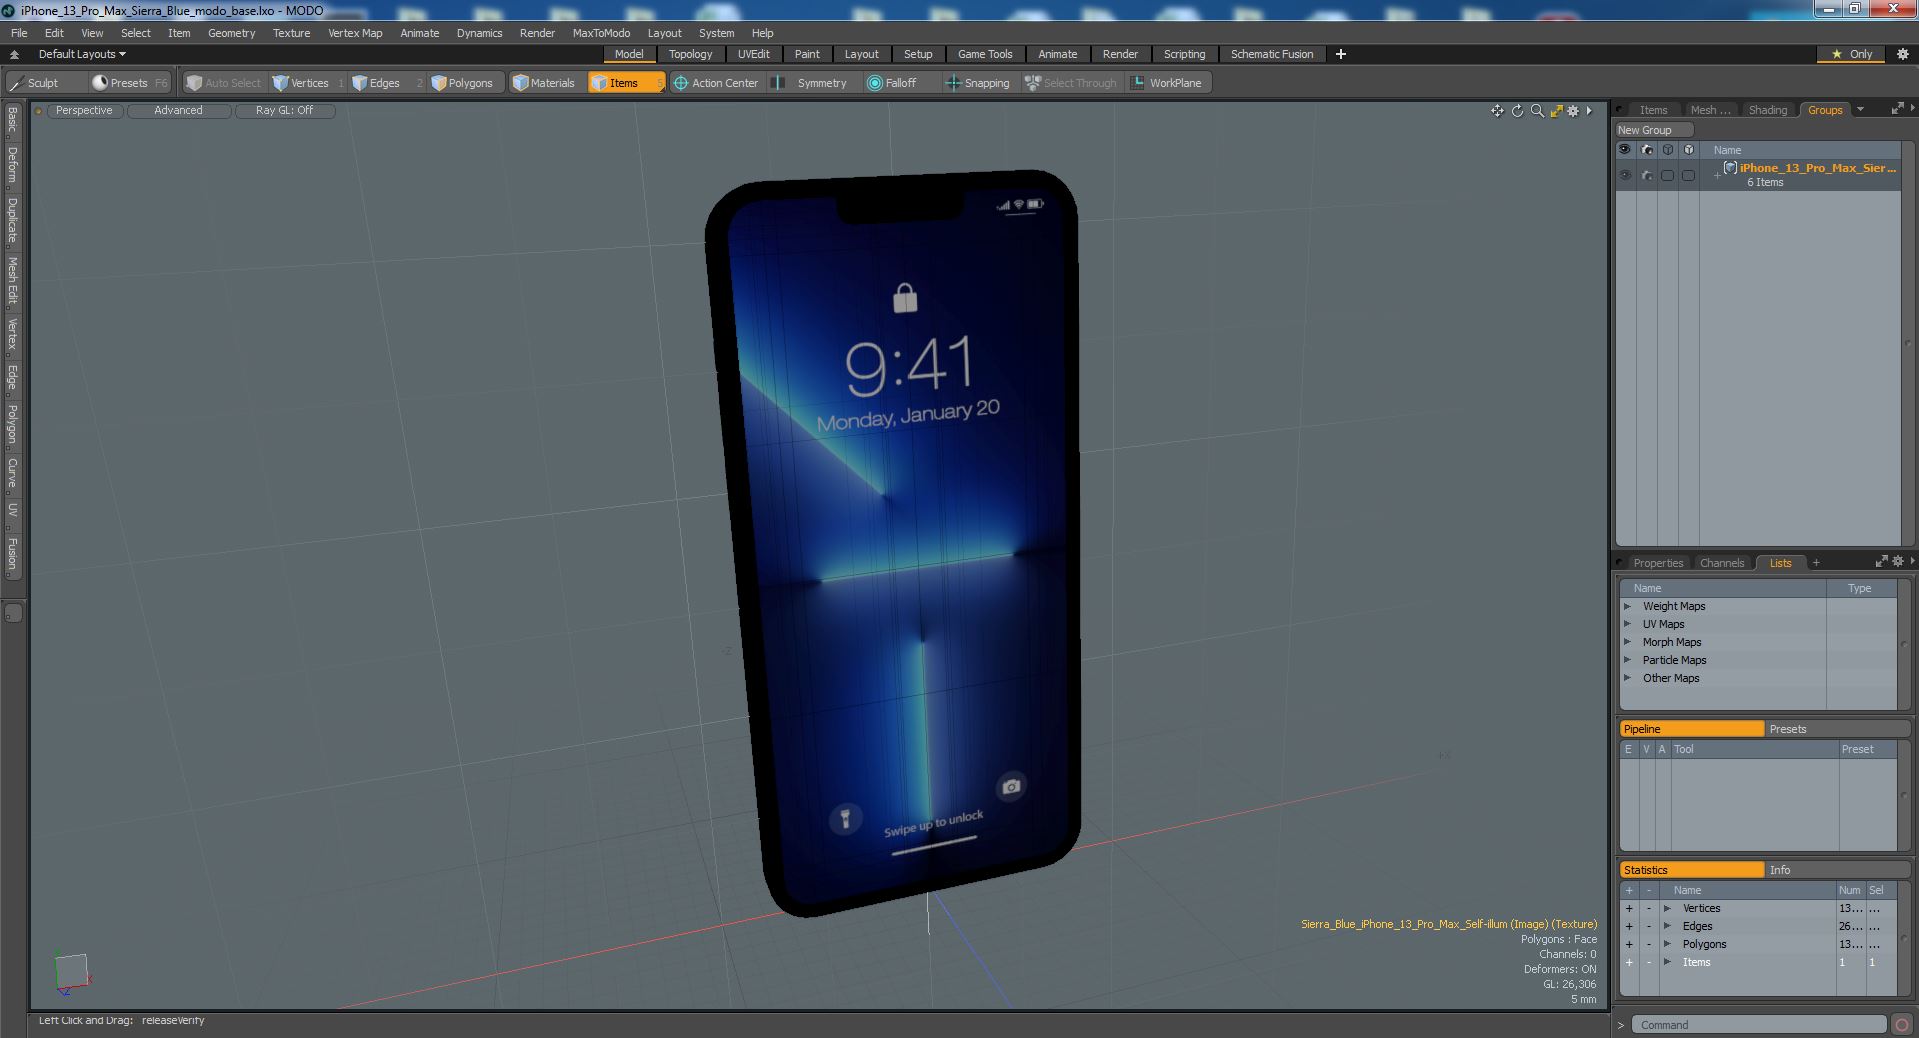The height and width of the screenshot is (1038, 1919).
Task: Click the viewport pan/move control icon
Action: (x=1497, y=111)
